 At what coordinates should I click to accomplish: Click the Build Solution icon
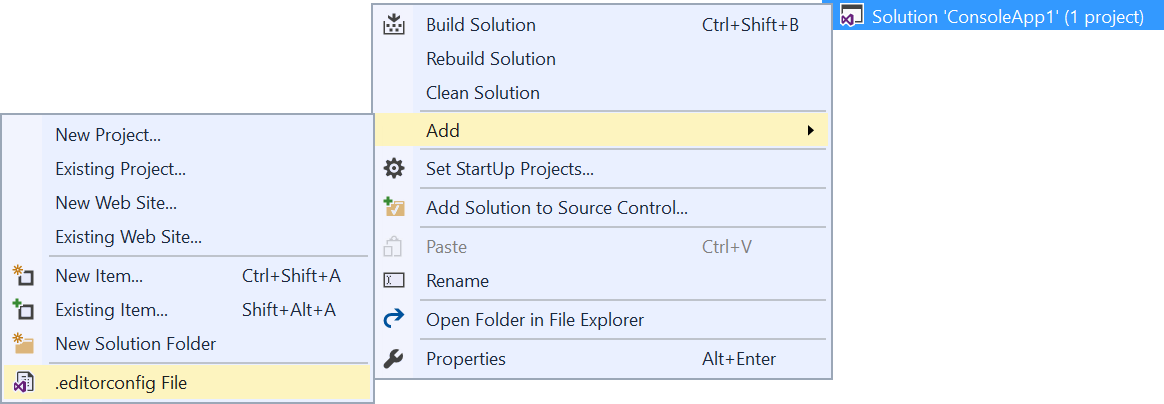pyautogui.click(x=393, y=25)
